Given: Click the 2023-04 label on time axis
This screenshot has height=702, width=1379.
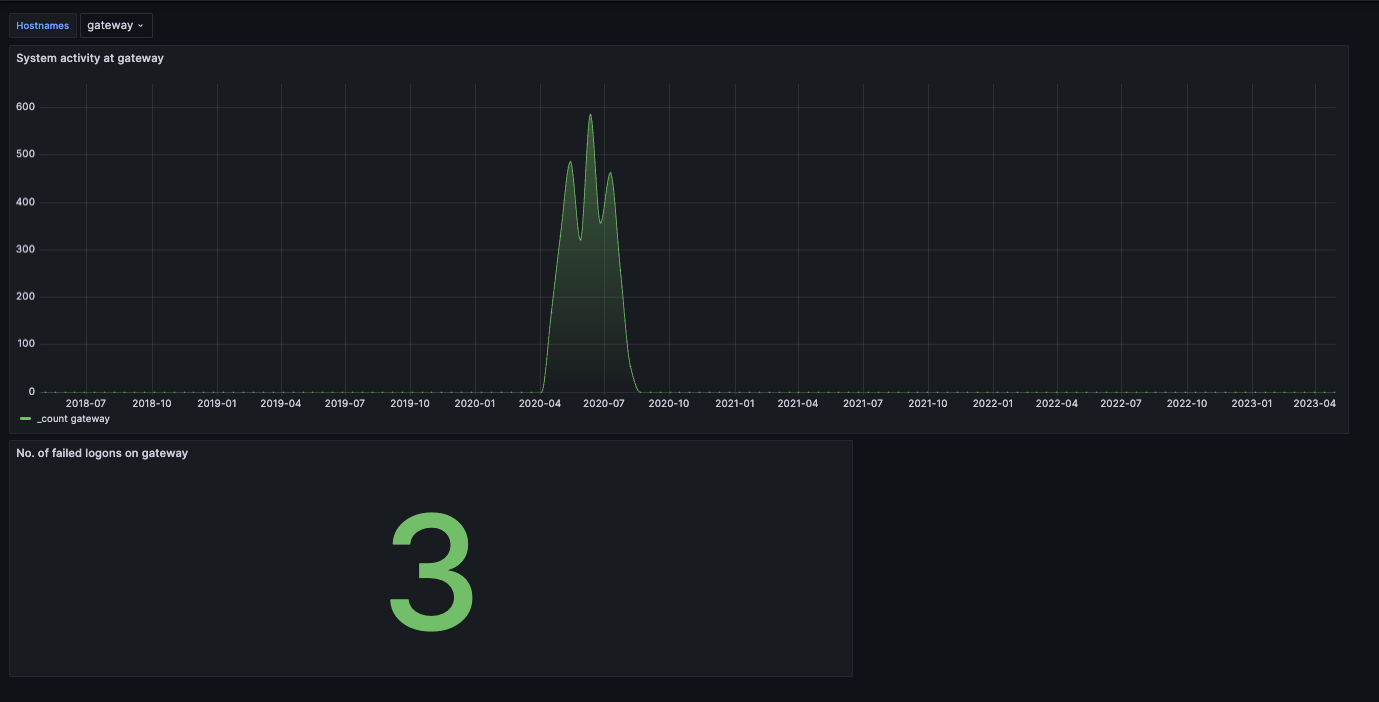Looking at the screenshot, I should pyautogui.click(x=1316, y=403).
